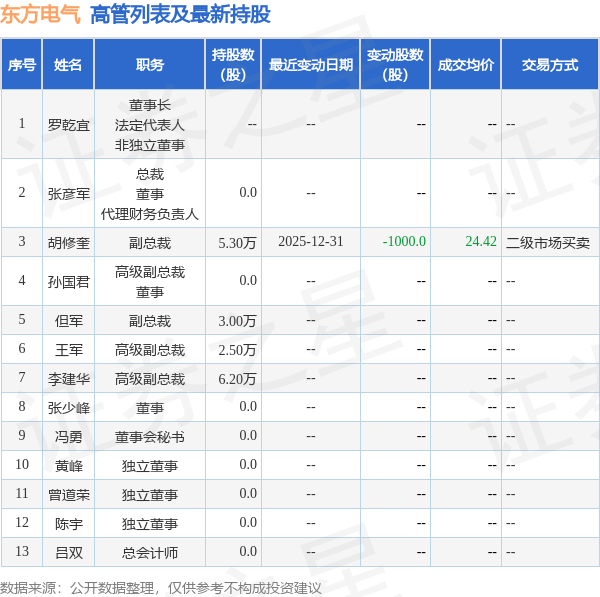Click the name 曾道荣
Viewport: 600px width, 597px height.
(x=68, y=495)
